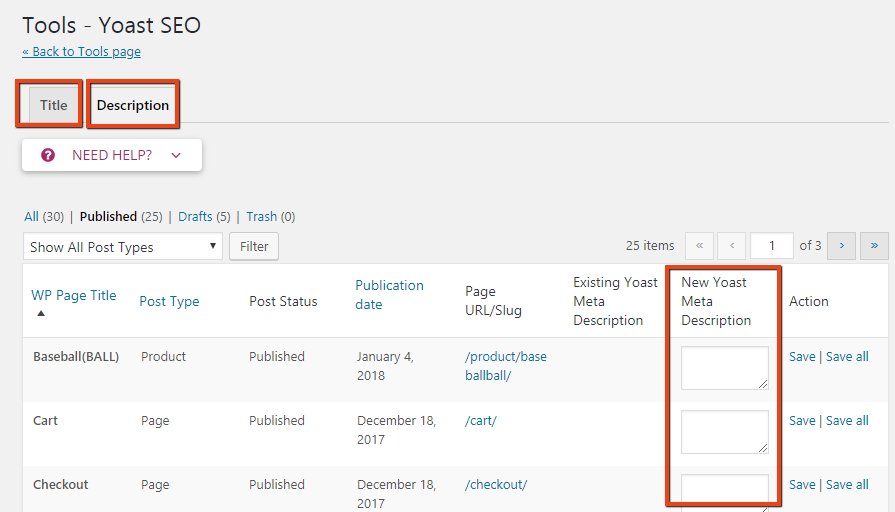Click the Checkout page title text
The height and width of the screenshot is (512, 895).
[61, 485]
